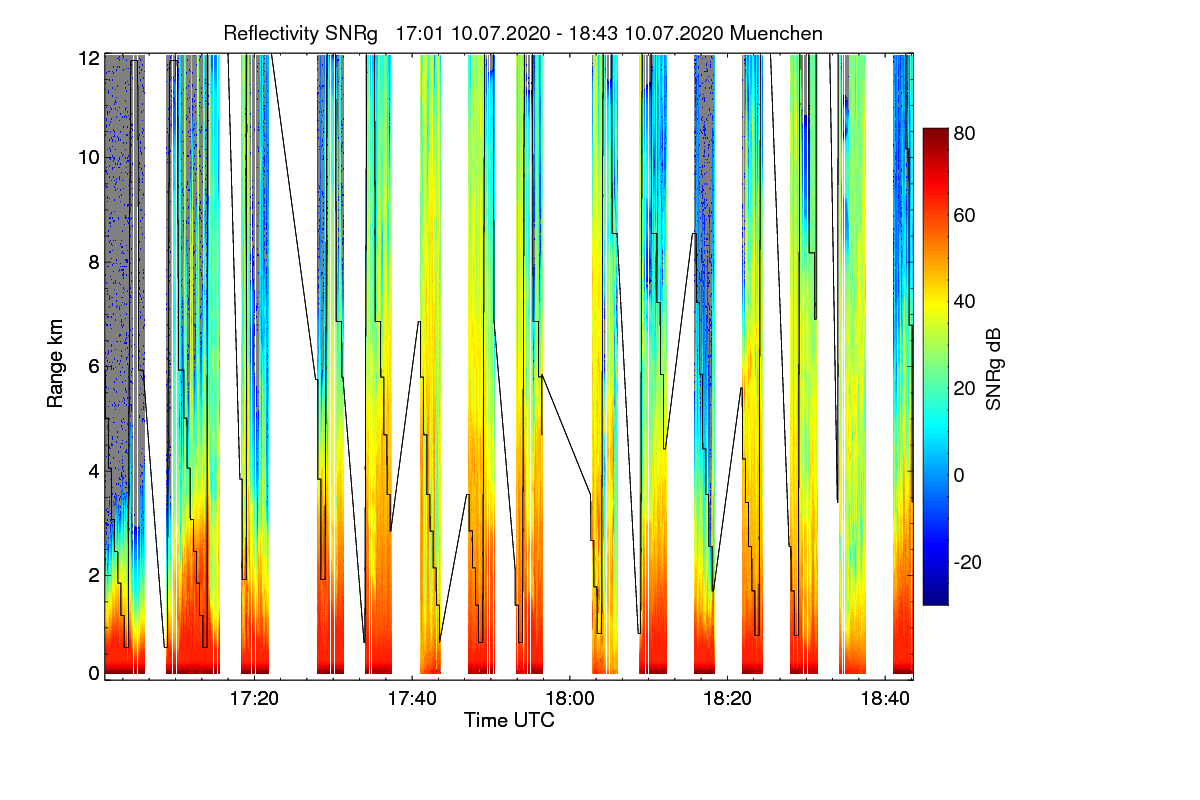Image resolution: width=1200 pixels, height=800 pixels.
Task: Click the colorbar value label -20
Action: coord(970,562)
